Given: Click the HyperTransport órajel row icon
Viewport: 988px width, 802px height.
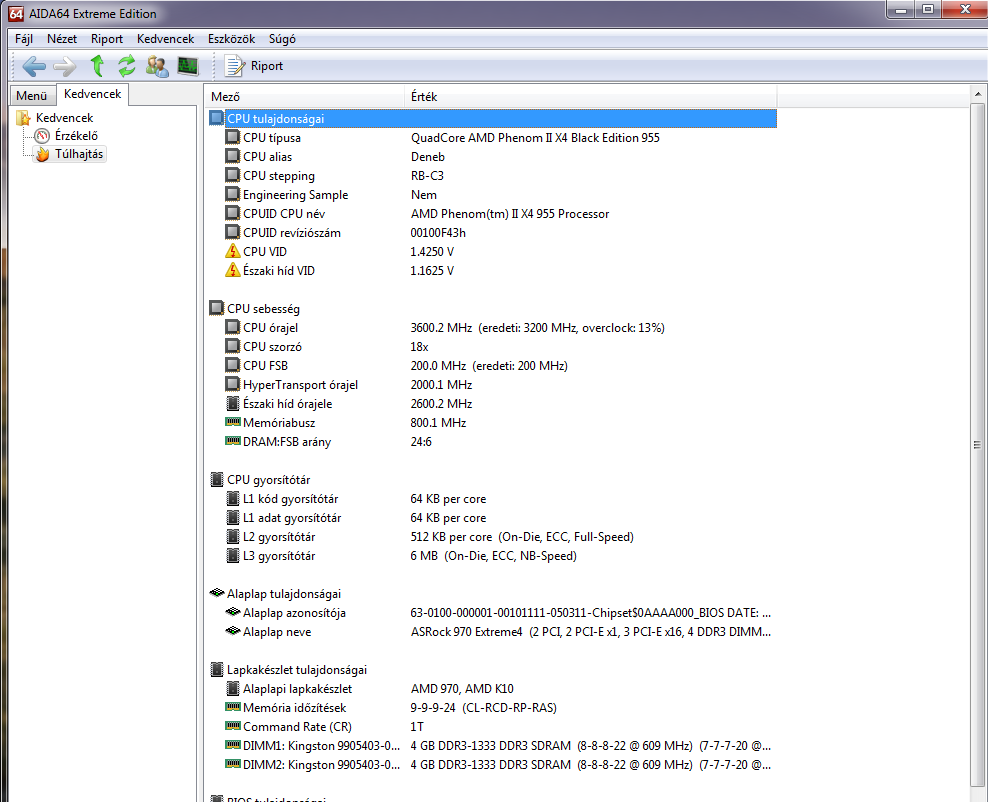Looking at the screenshot, I should (233, 384).
